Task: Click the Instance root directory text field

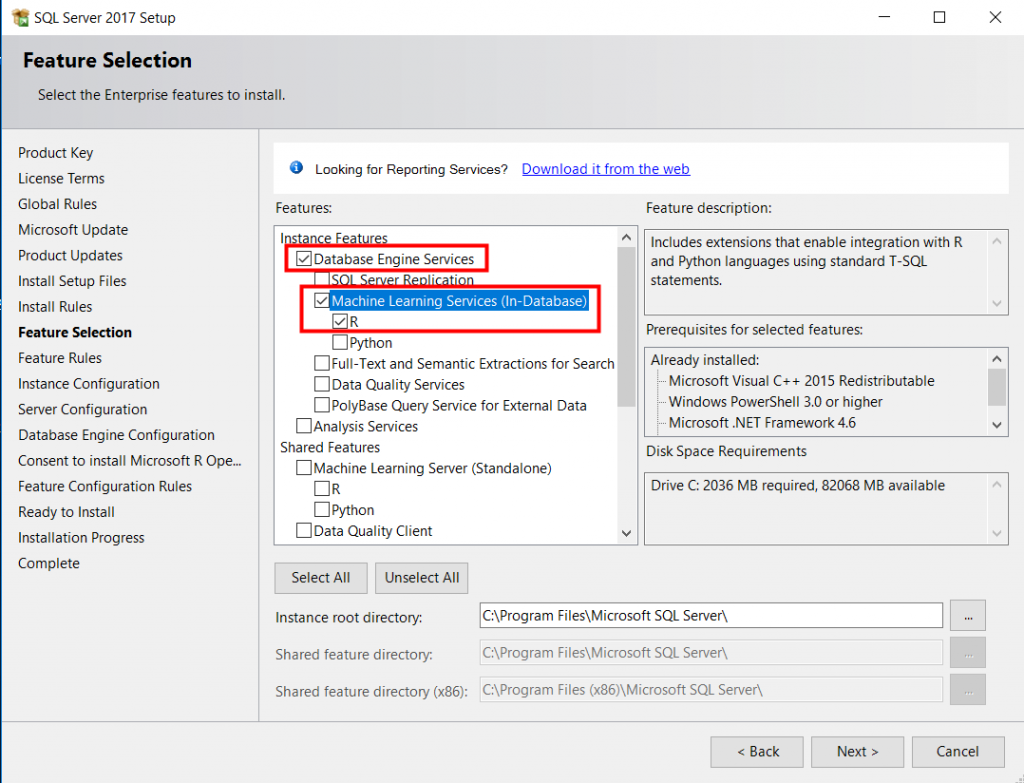Action: coord(711,615)
